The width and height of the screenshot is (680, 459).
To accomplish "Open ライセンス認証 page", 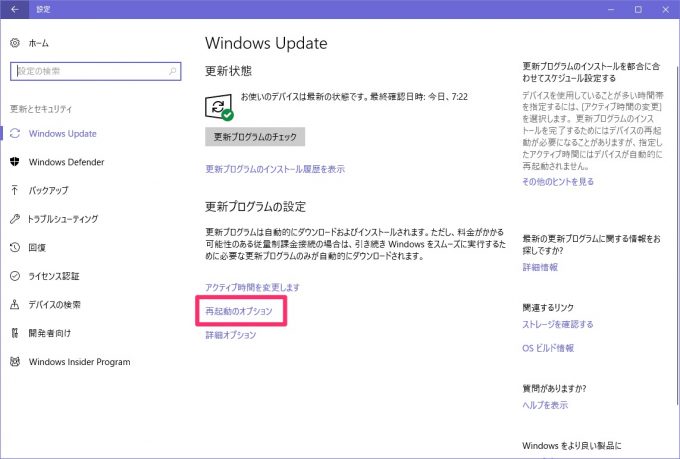I will (54, 276).
